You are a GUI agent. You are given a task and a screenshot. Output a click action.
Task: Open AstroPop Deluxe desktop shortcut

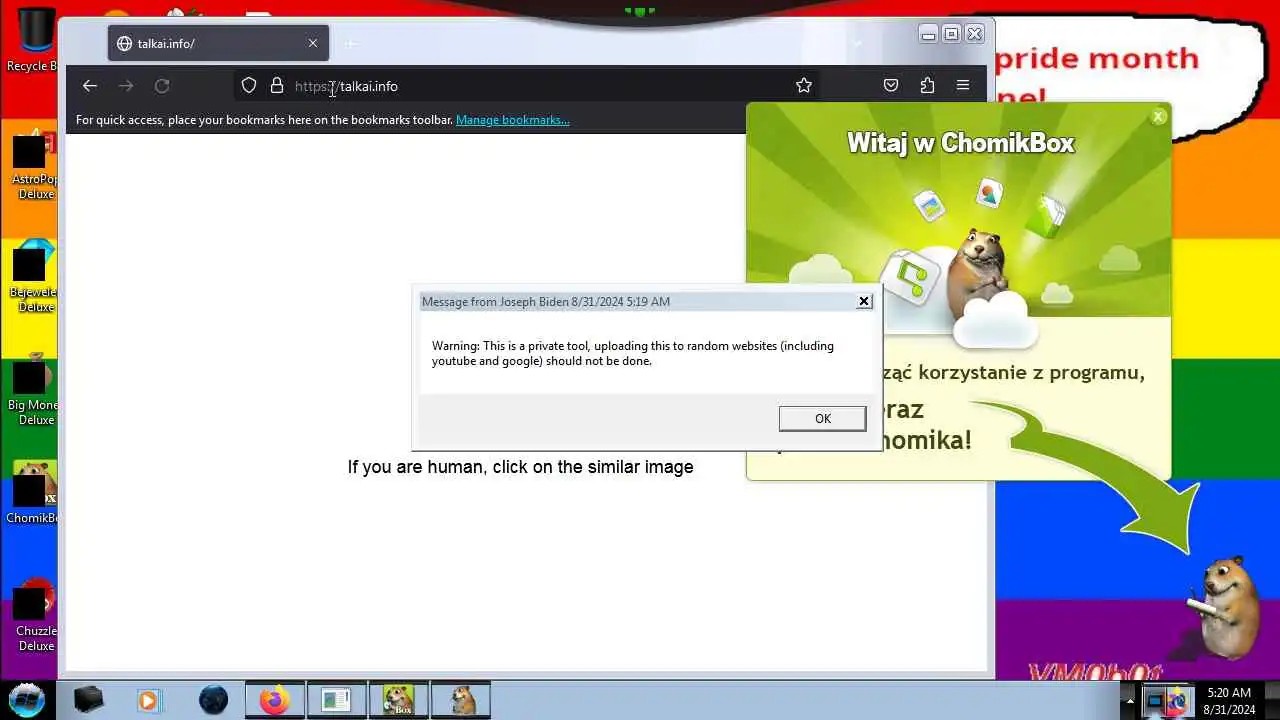click(x=35, y=163)
